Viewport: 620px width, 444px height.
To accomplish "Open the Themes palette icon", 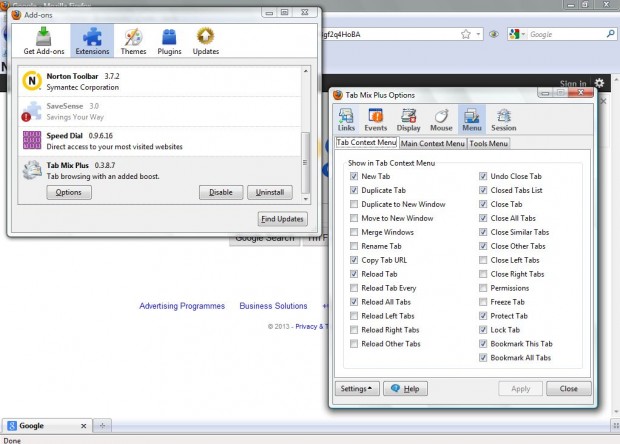I will point(133,37).
